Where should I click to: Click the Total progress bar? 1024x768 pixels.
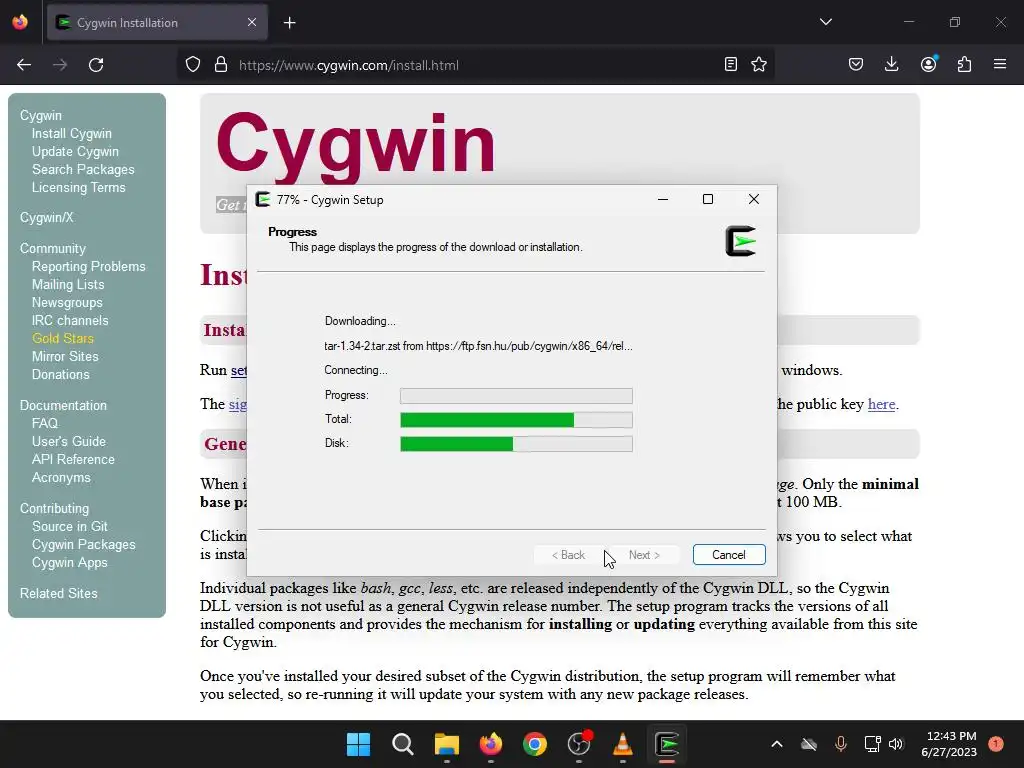coord(516,419)
